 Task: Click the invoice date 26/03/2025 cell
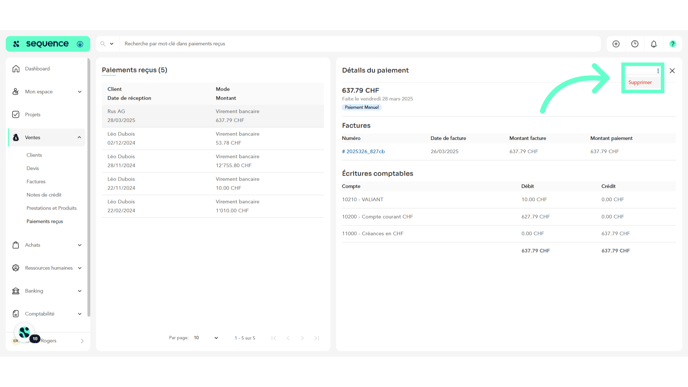click(444, 151)
